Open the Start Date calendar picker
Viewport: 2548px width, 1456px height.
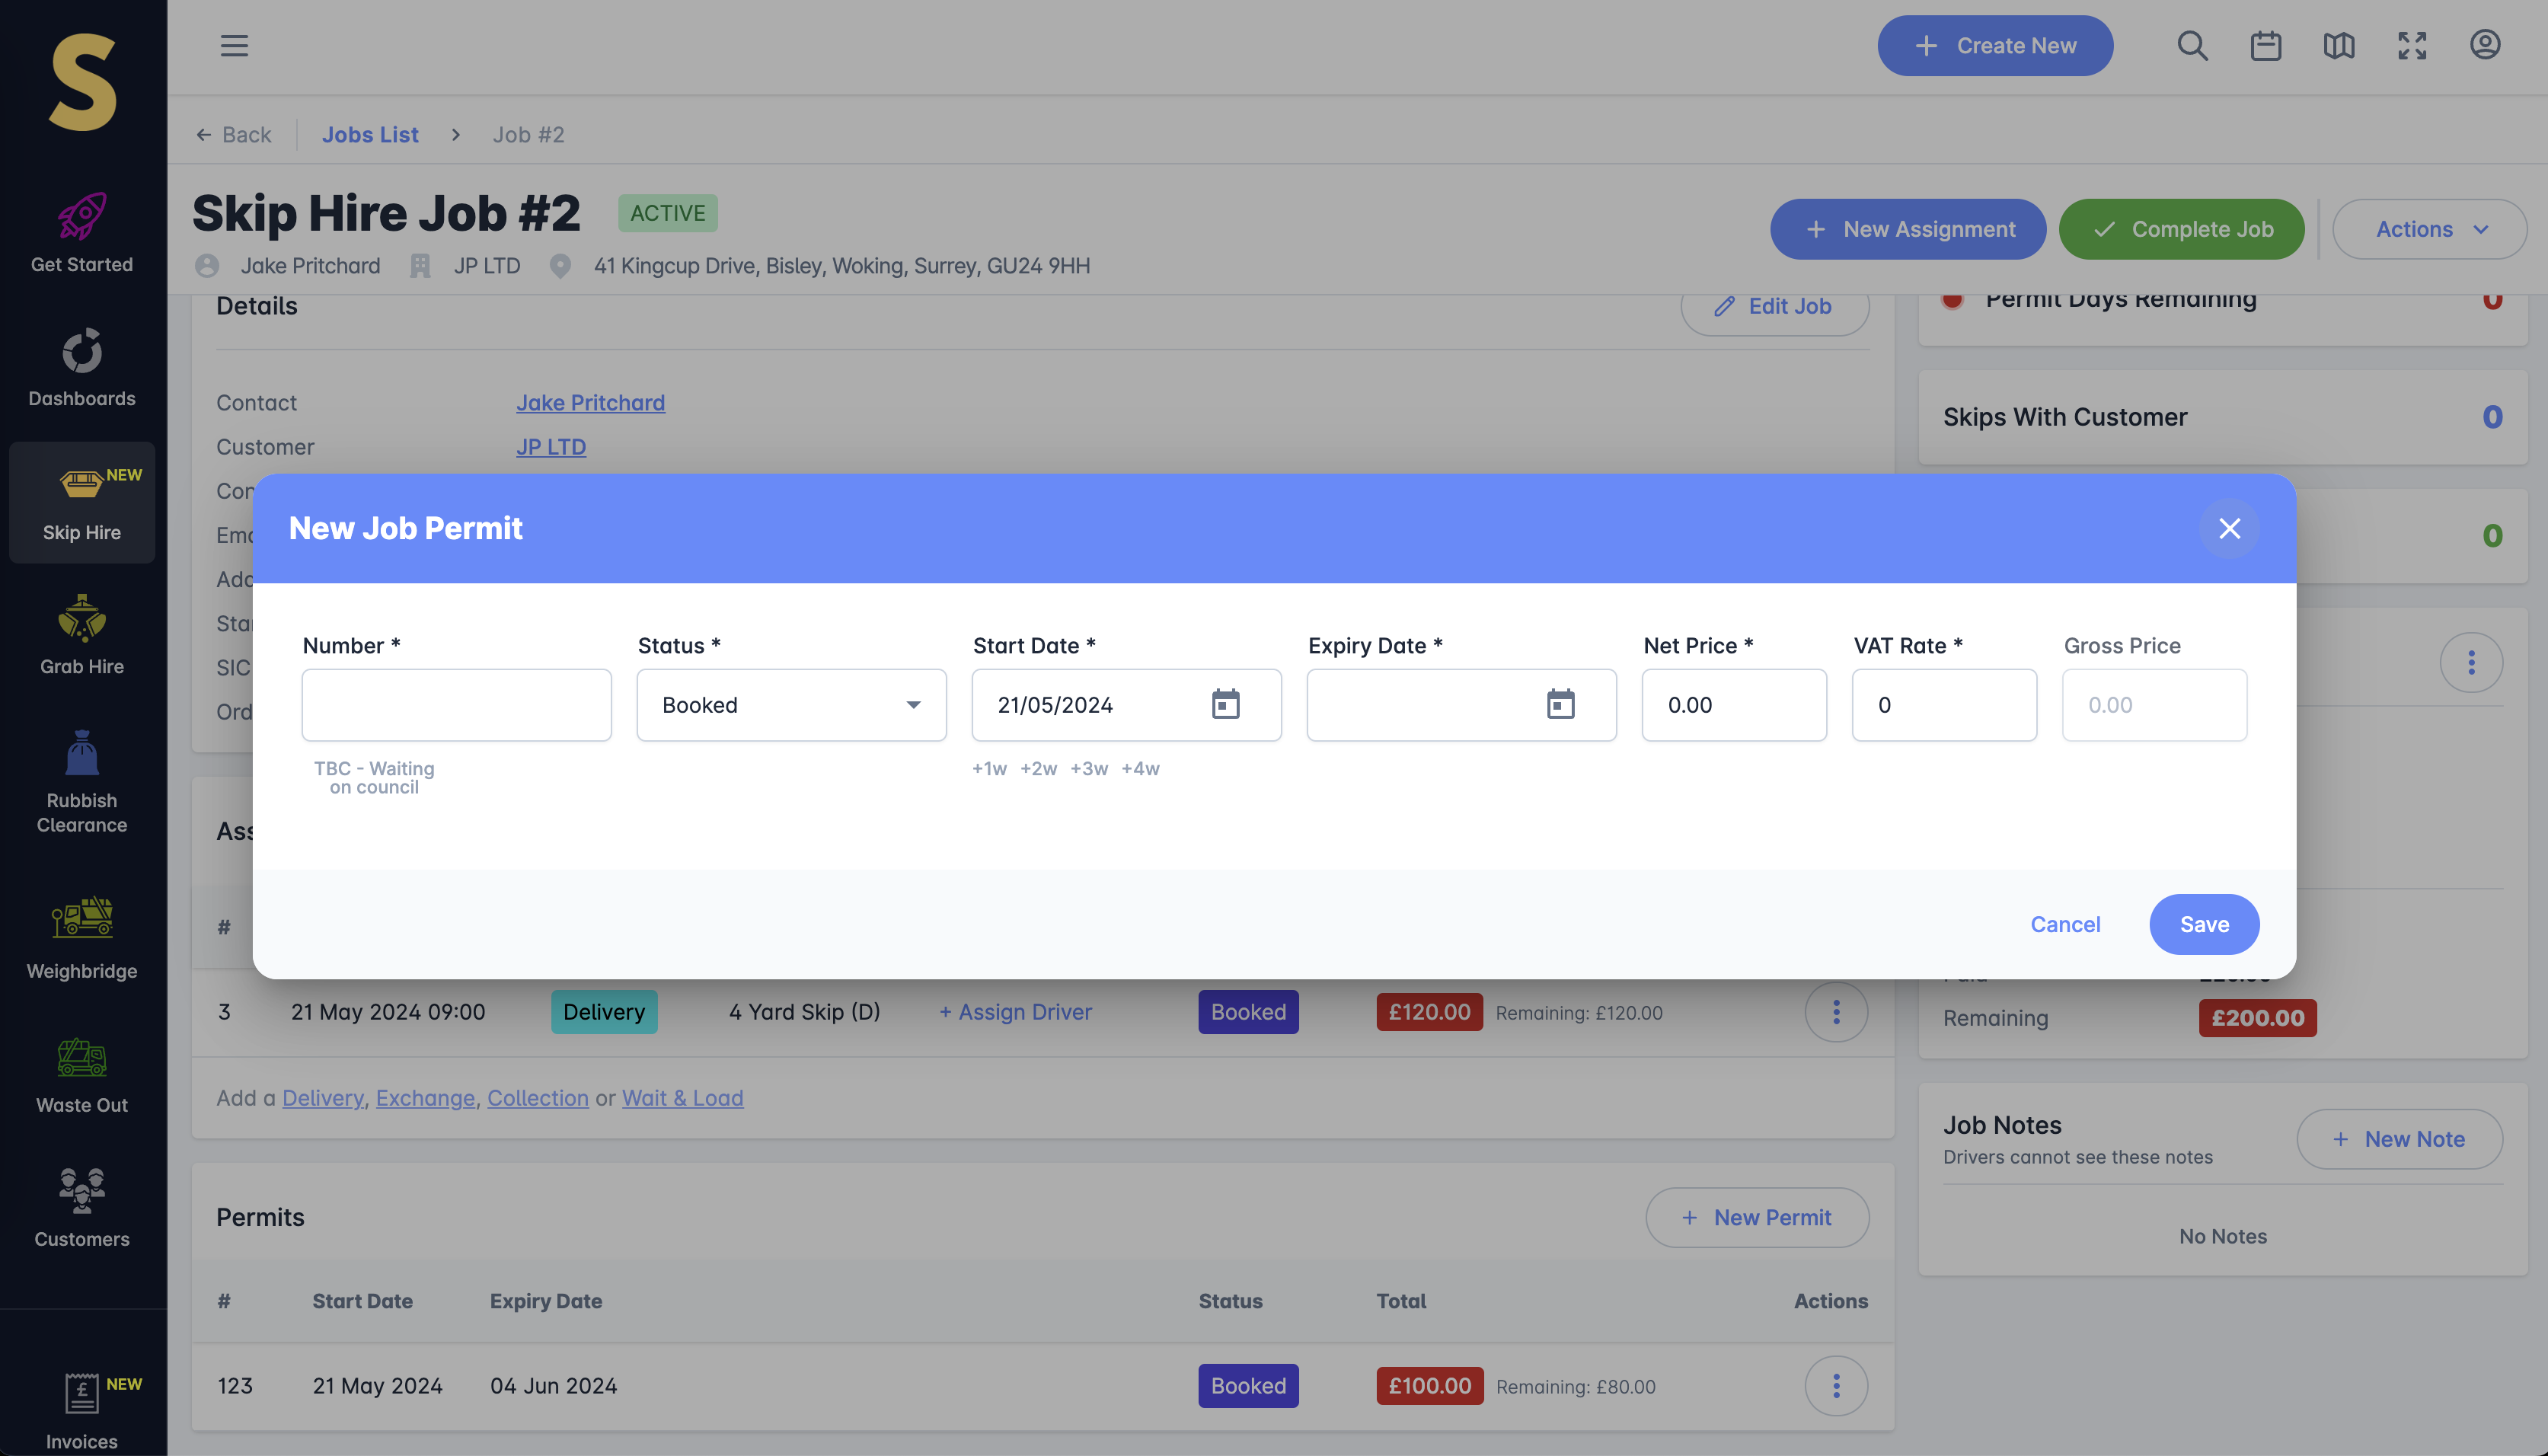[1225, 704]
